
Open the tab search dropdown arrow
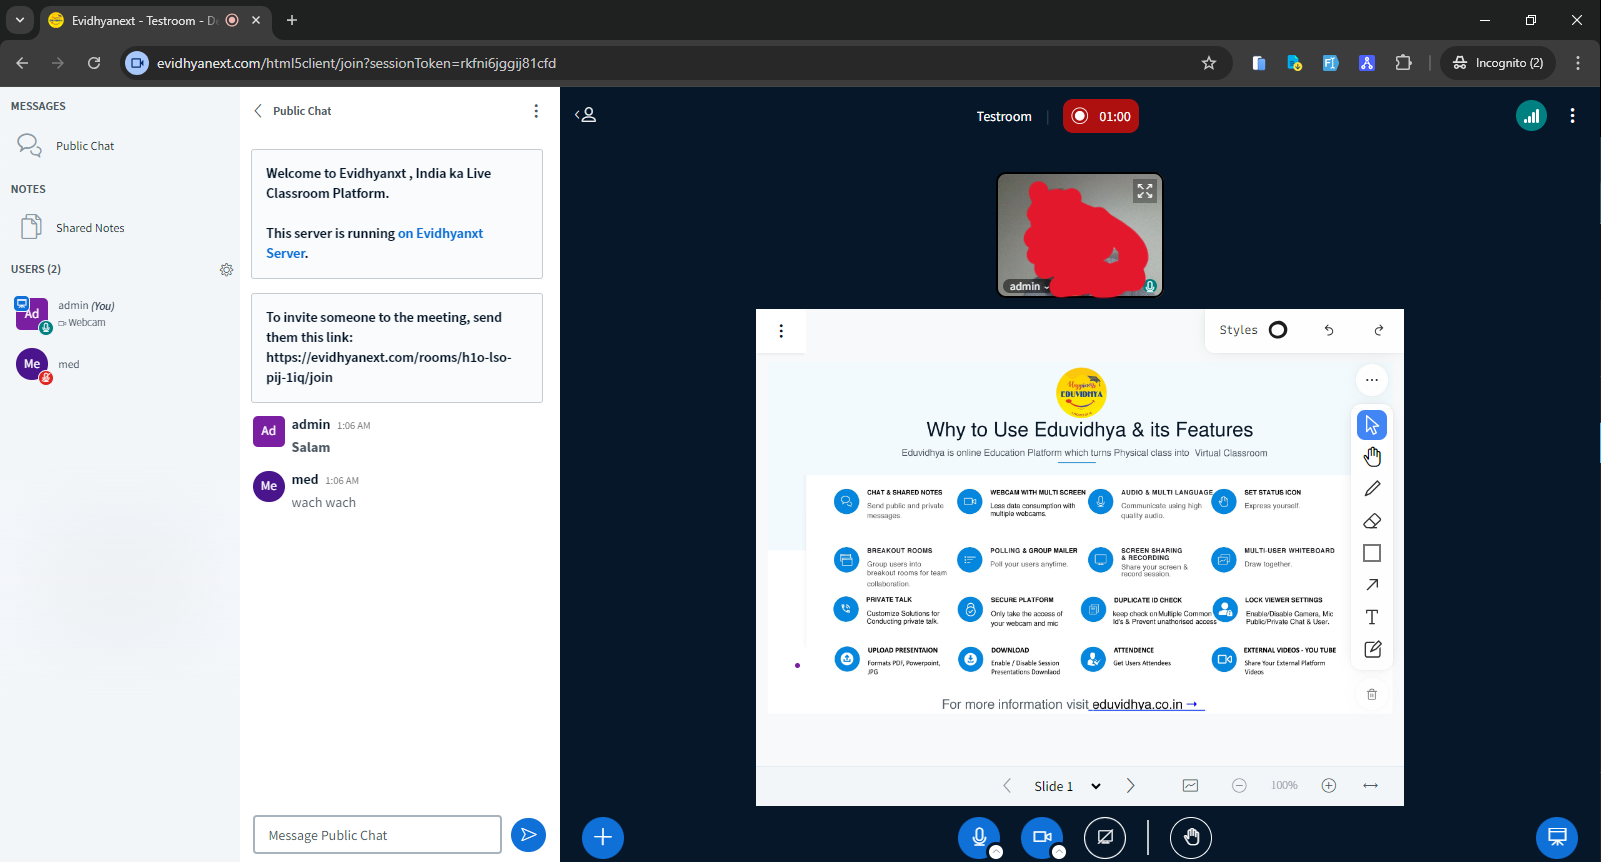tap(20, 20)
